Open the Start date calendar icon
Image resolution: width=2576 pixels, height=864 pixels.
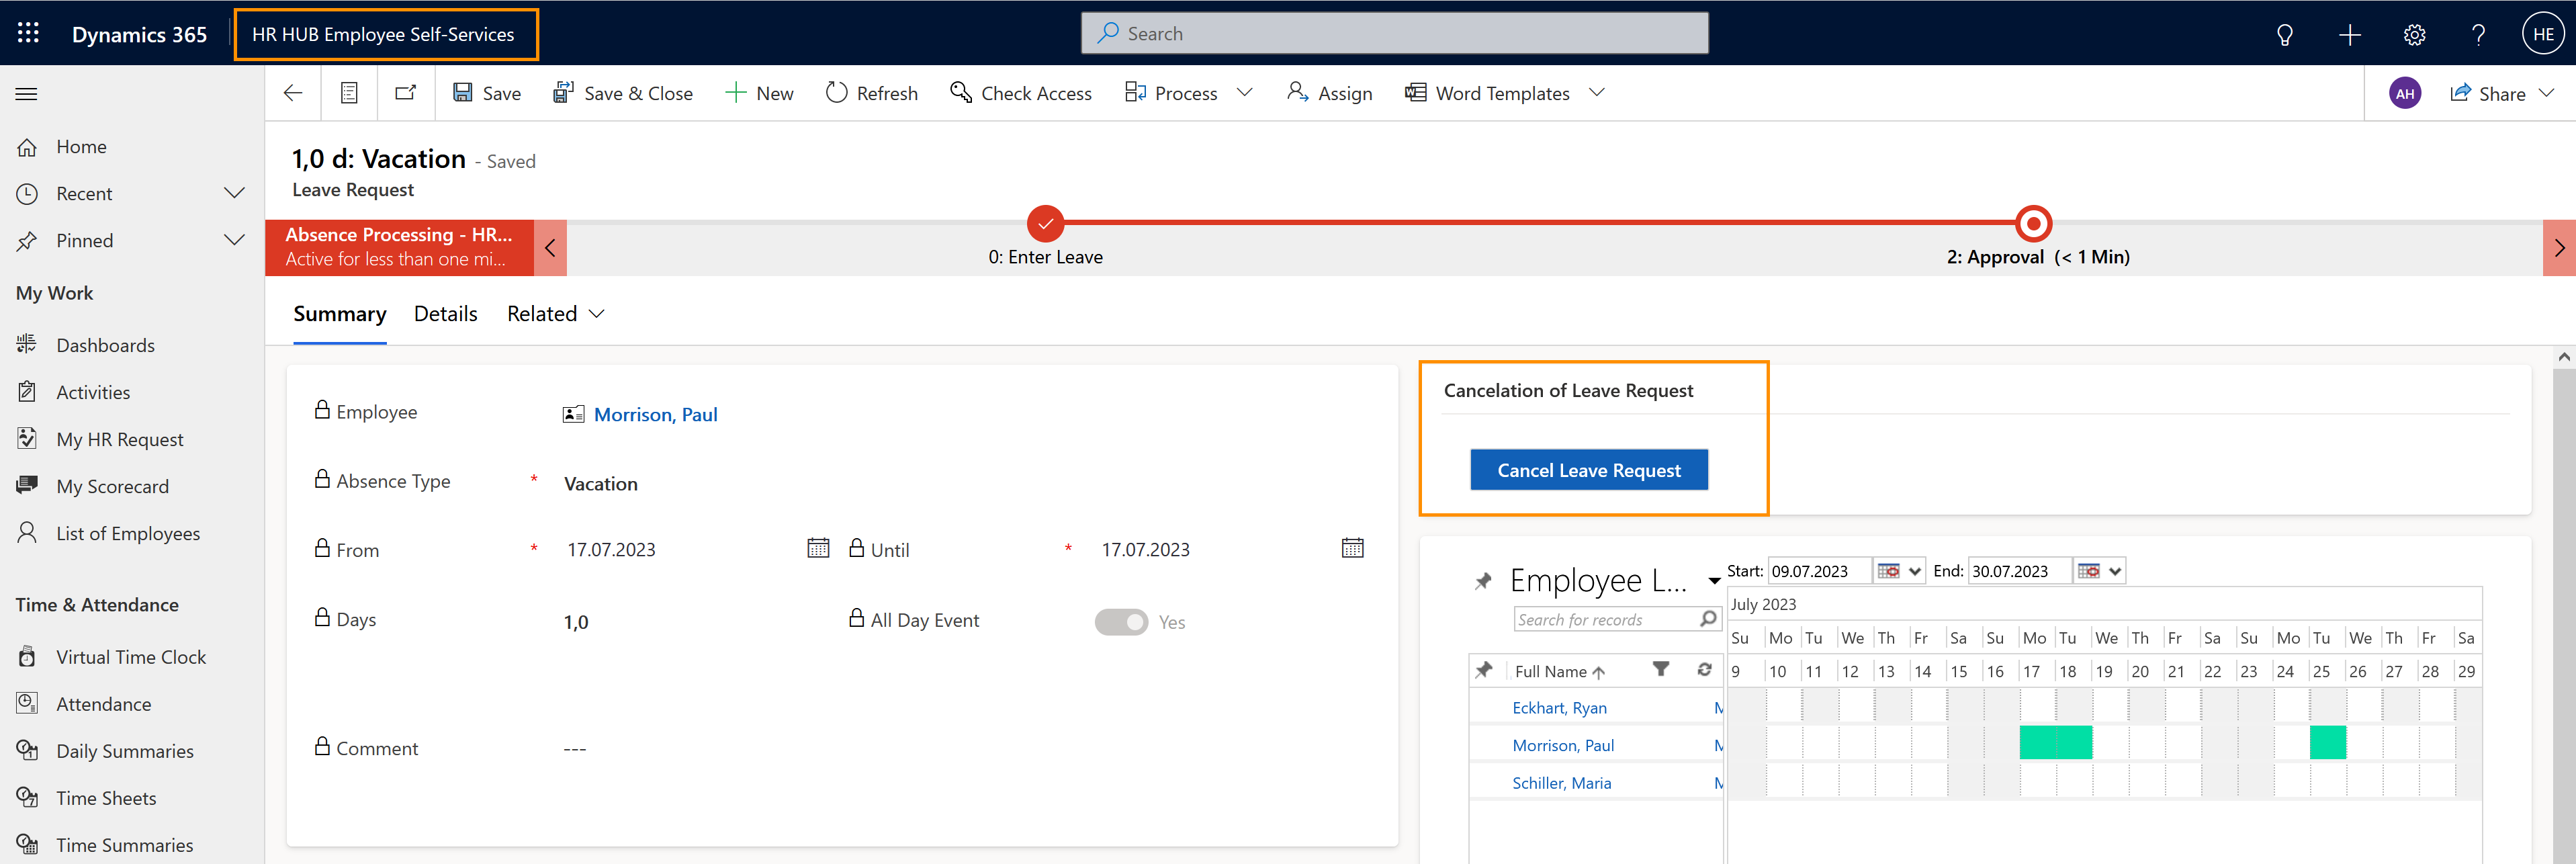(x=1889, y=571)
